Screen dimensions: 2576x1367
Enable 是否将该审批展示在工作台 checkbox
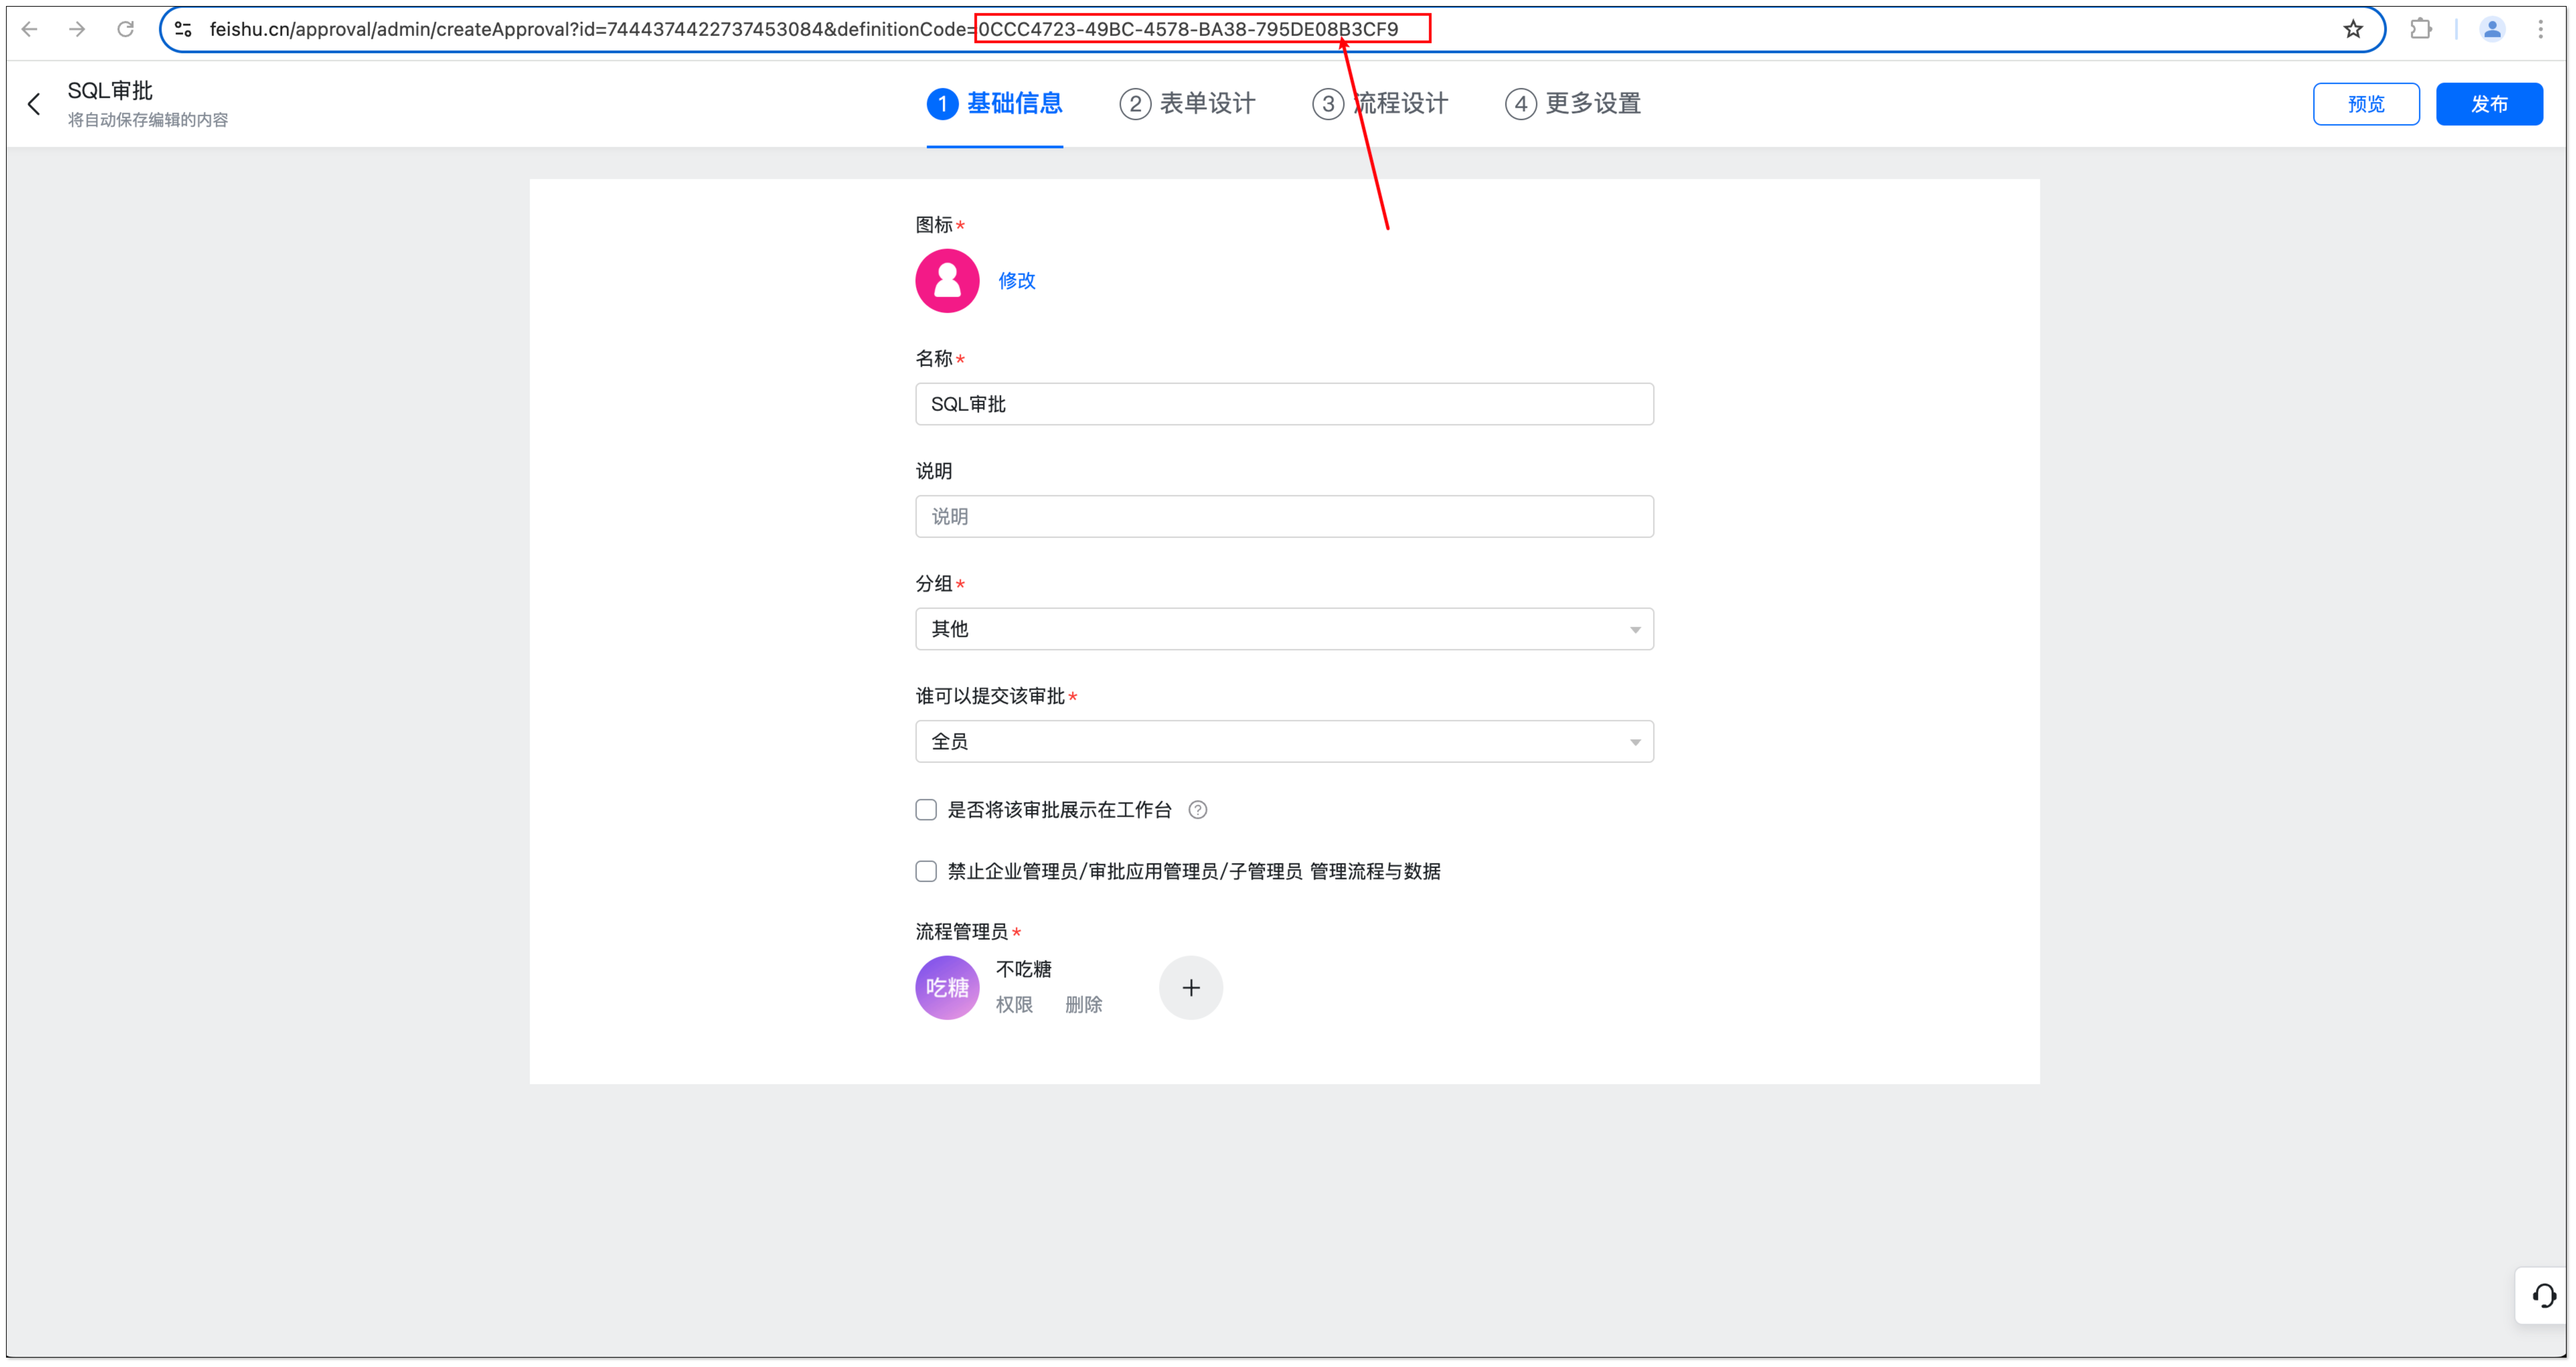coord(926,810)
